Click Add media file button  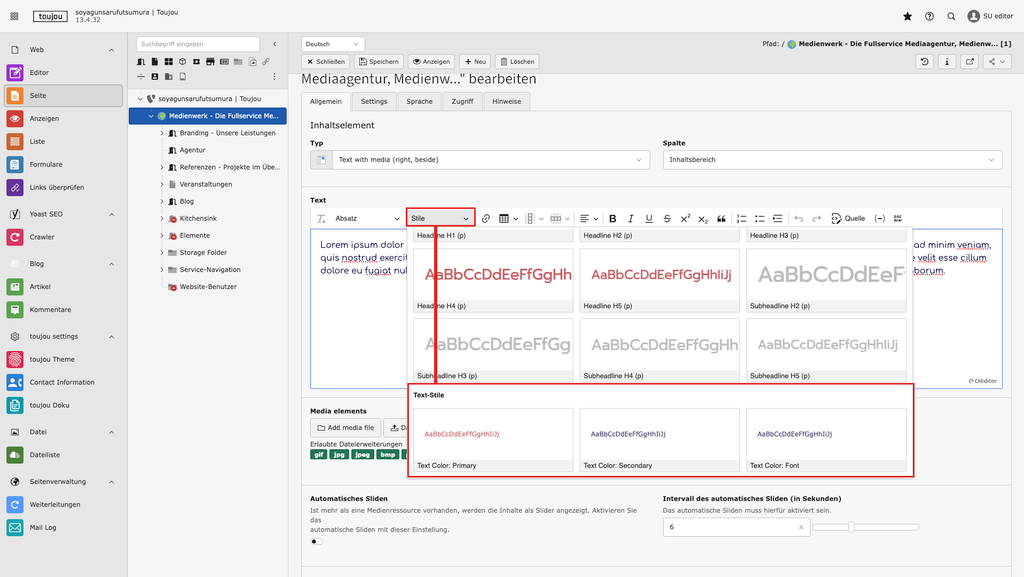[x=345, y=428]
